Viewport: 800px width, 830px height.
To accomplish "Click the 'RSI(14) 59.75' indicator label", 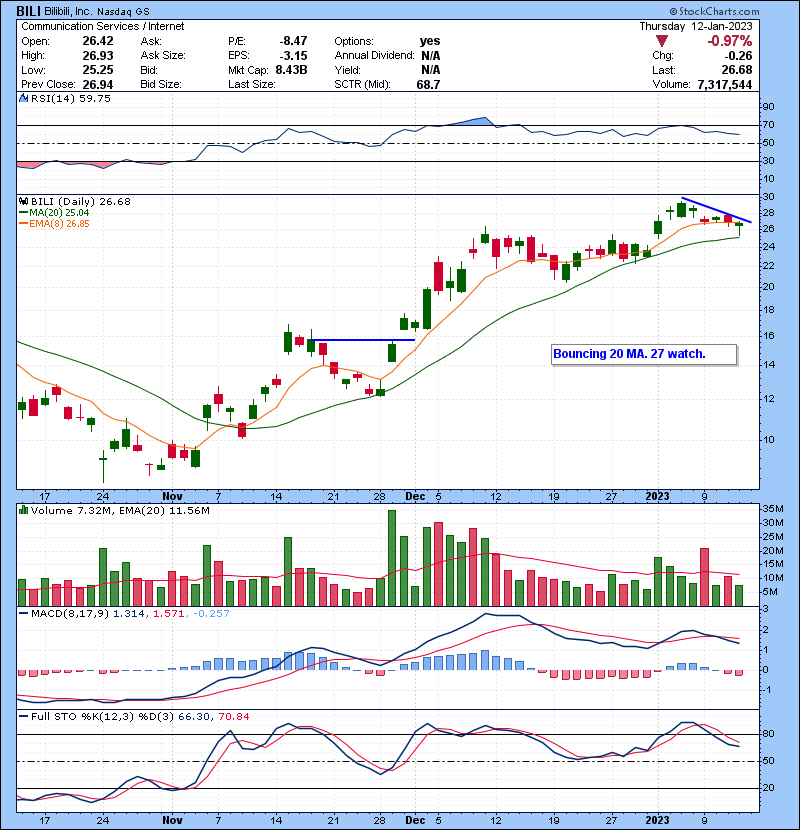I will tap(71, 98).
